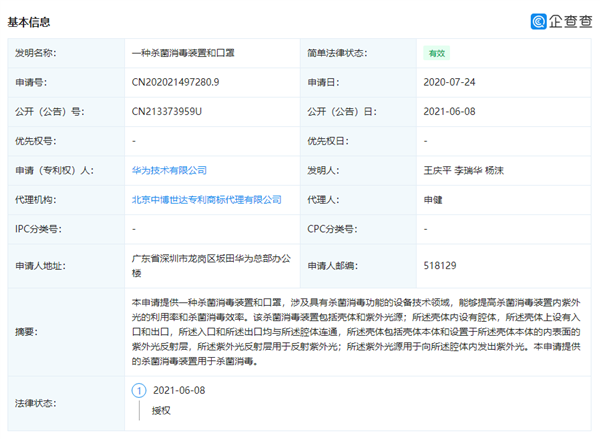Screen dimensions: 600x439
Task: Click the publication number CN213373959U
Action: click(167, 111)
